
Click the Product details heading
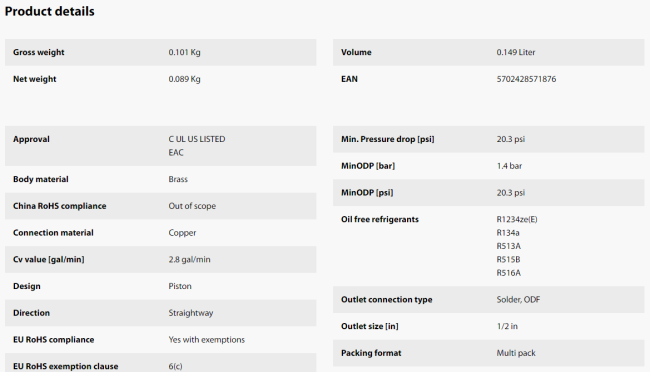(49, 11)
